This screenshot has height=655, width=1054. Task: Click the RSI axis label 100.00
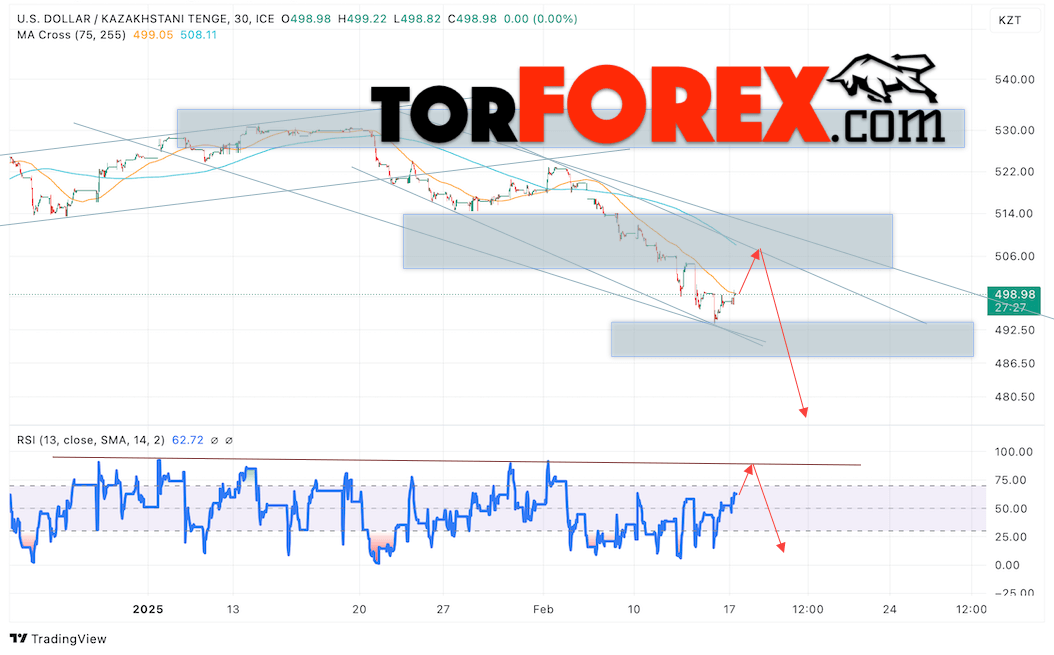point(1014,452)
